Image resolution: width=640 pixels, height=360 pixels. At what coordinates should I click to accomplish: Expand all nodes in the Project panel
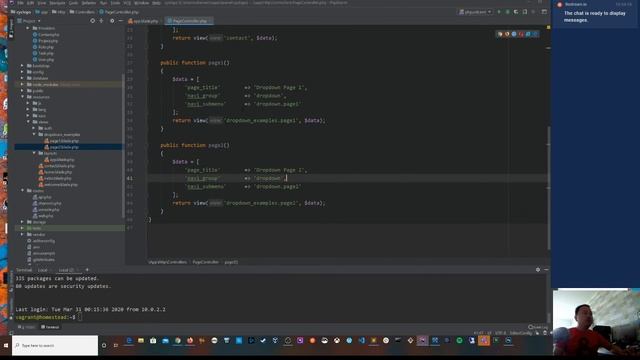(x=101, y=20)
